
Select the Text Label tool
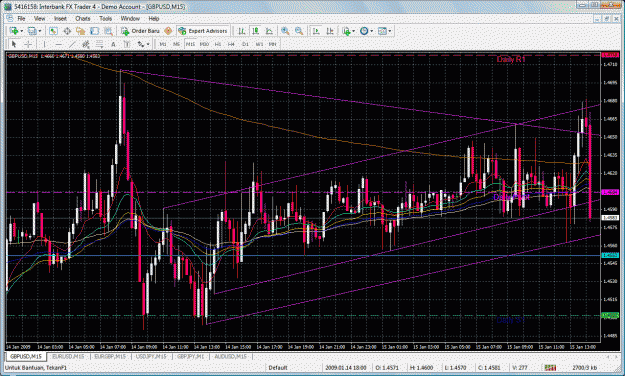coord(127,44)
